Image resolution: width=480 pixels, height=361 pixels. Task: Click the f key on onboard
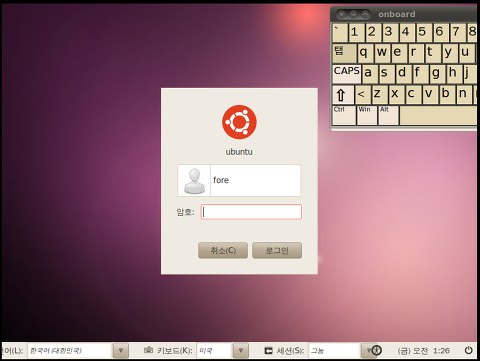[x=421, y=74]
